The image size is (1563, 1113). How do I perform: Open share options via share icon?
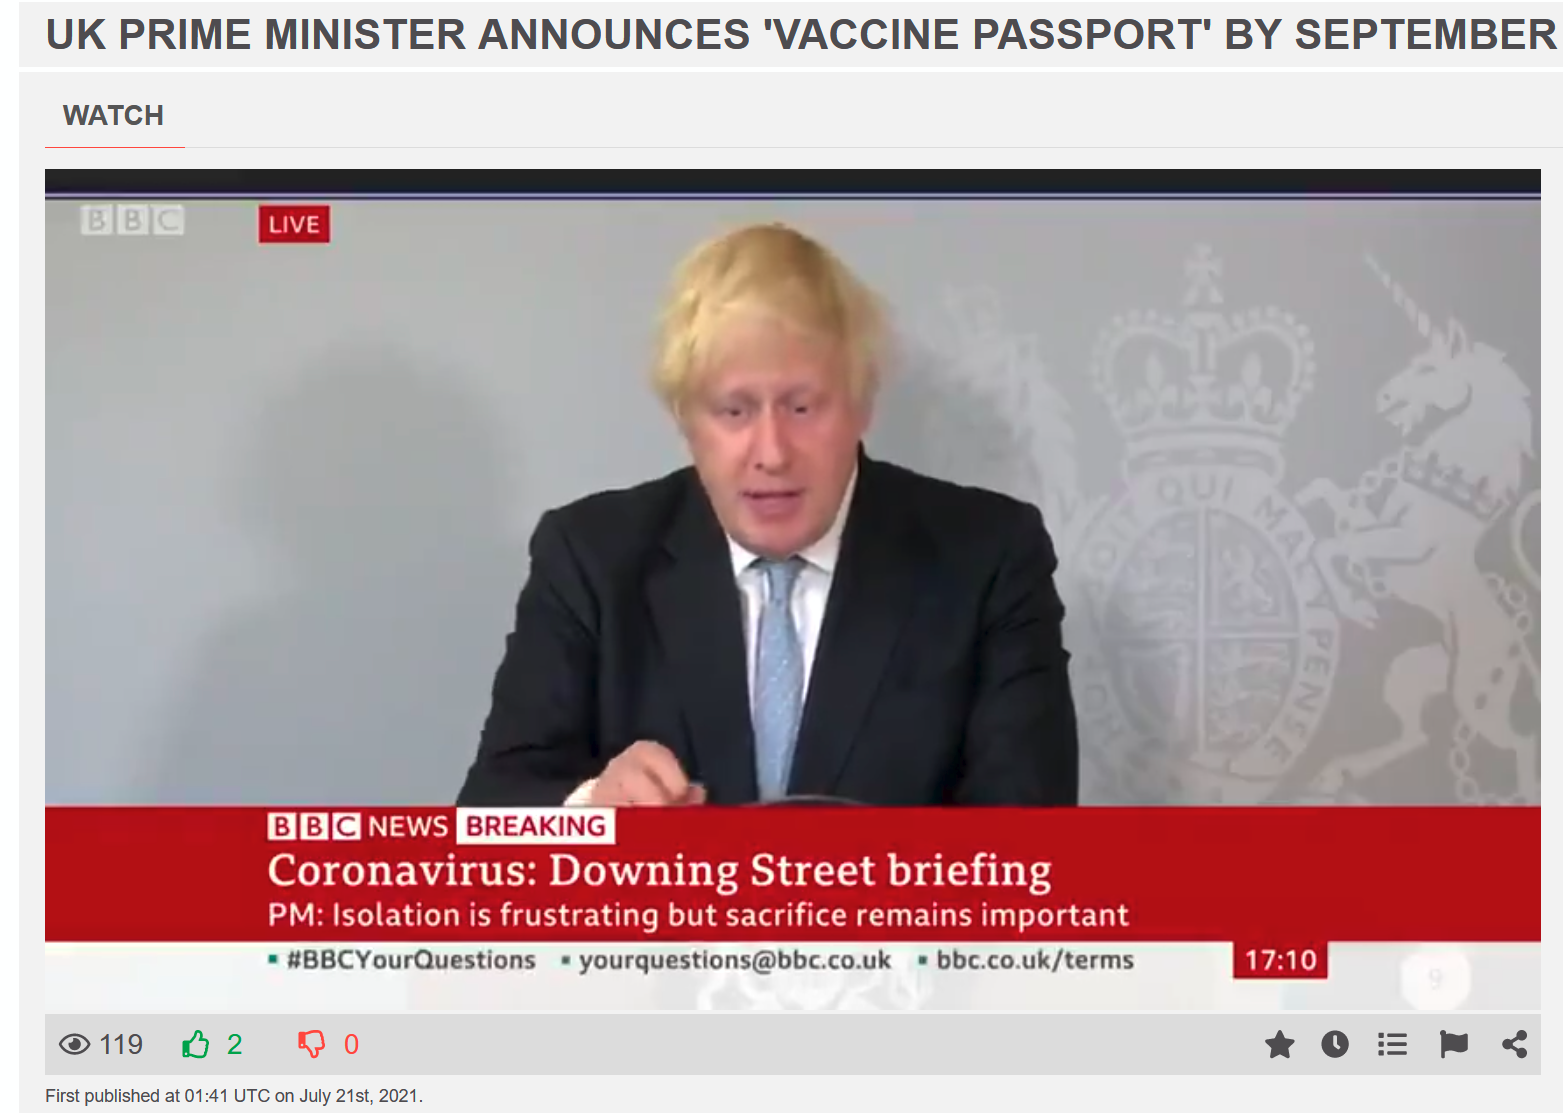point(1514,1045)
